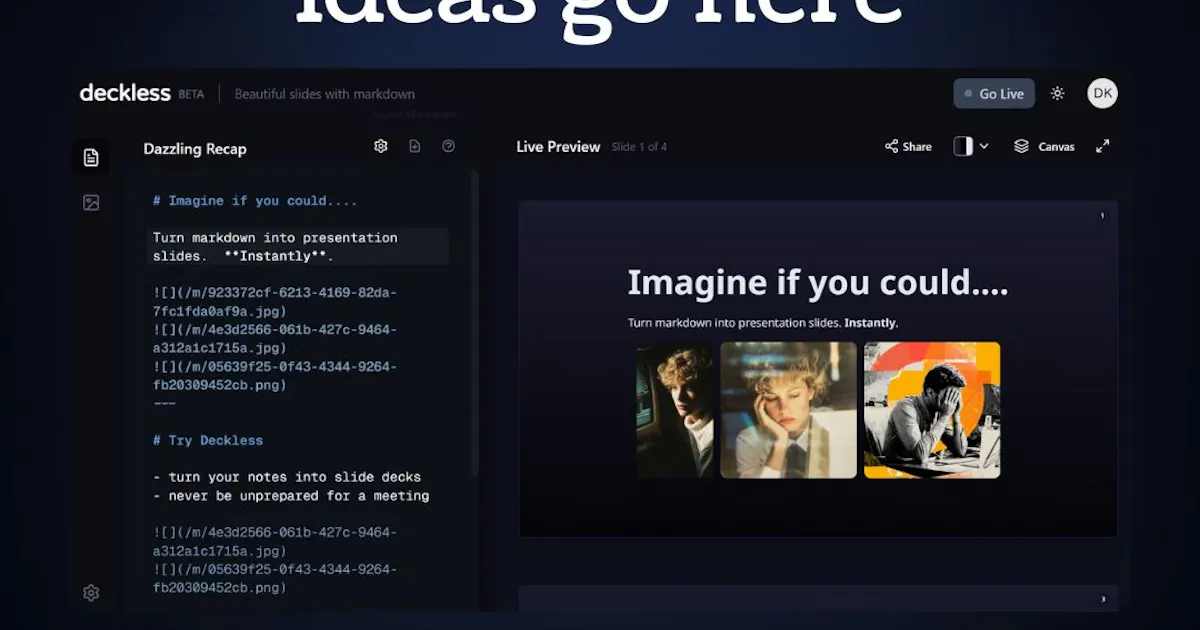
Task: Click the Live Preview heading
Action: 558,147
